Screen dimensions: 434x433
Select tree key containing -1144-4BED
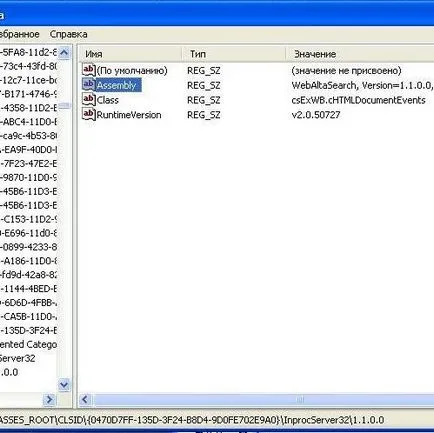28,289
